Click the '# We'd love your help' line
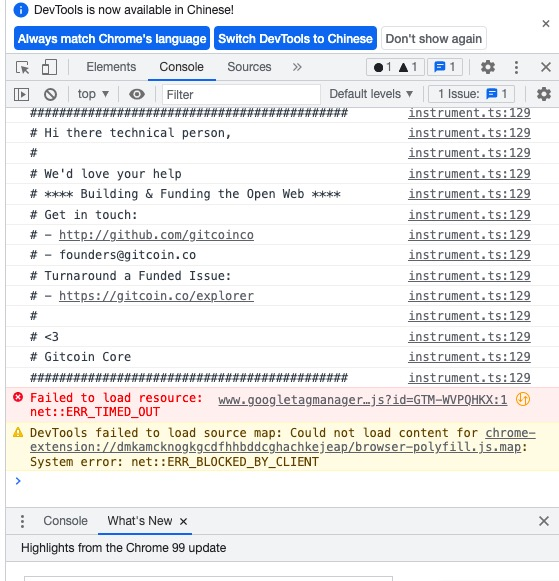Image resolution: width=559 pixels, height=581 pixels. pyautogui.click(x=106, y=174)
